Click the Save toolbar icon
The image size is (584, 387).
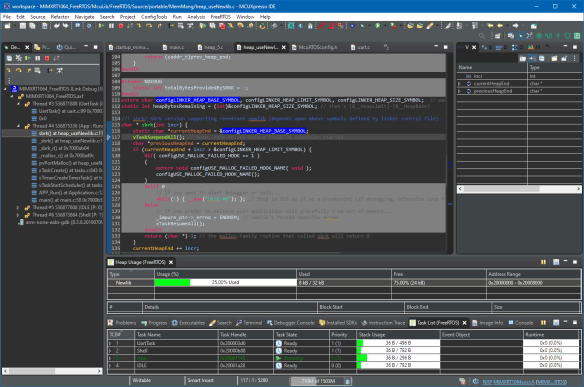(23, 26)
